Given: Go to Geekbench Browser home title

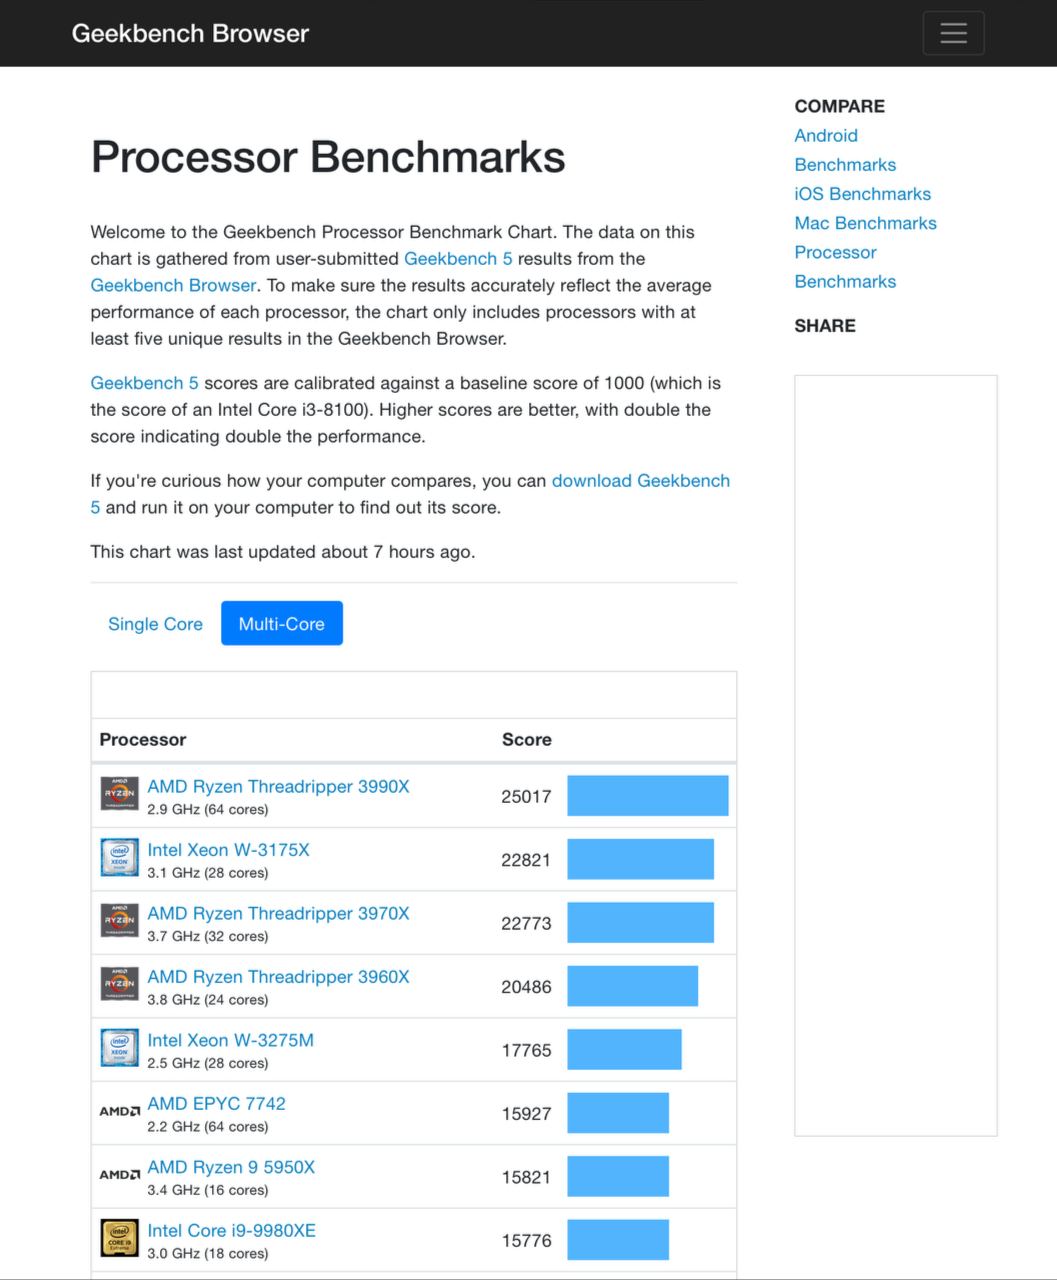Looking at the screenshot, I should pyautogui.click(x=190, y=33).
